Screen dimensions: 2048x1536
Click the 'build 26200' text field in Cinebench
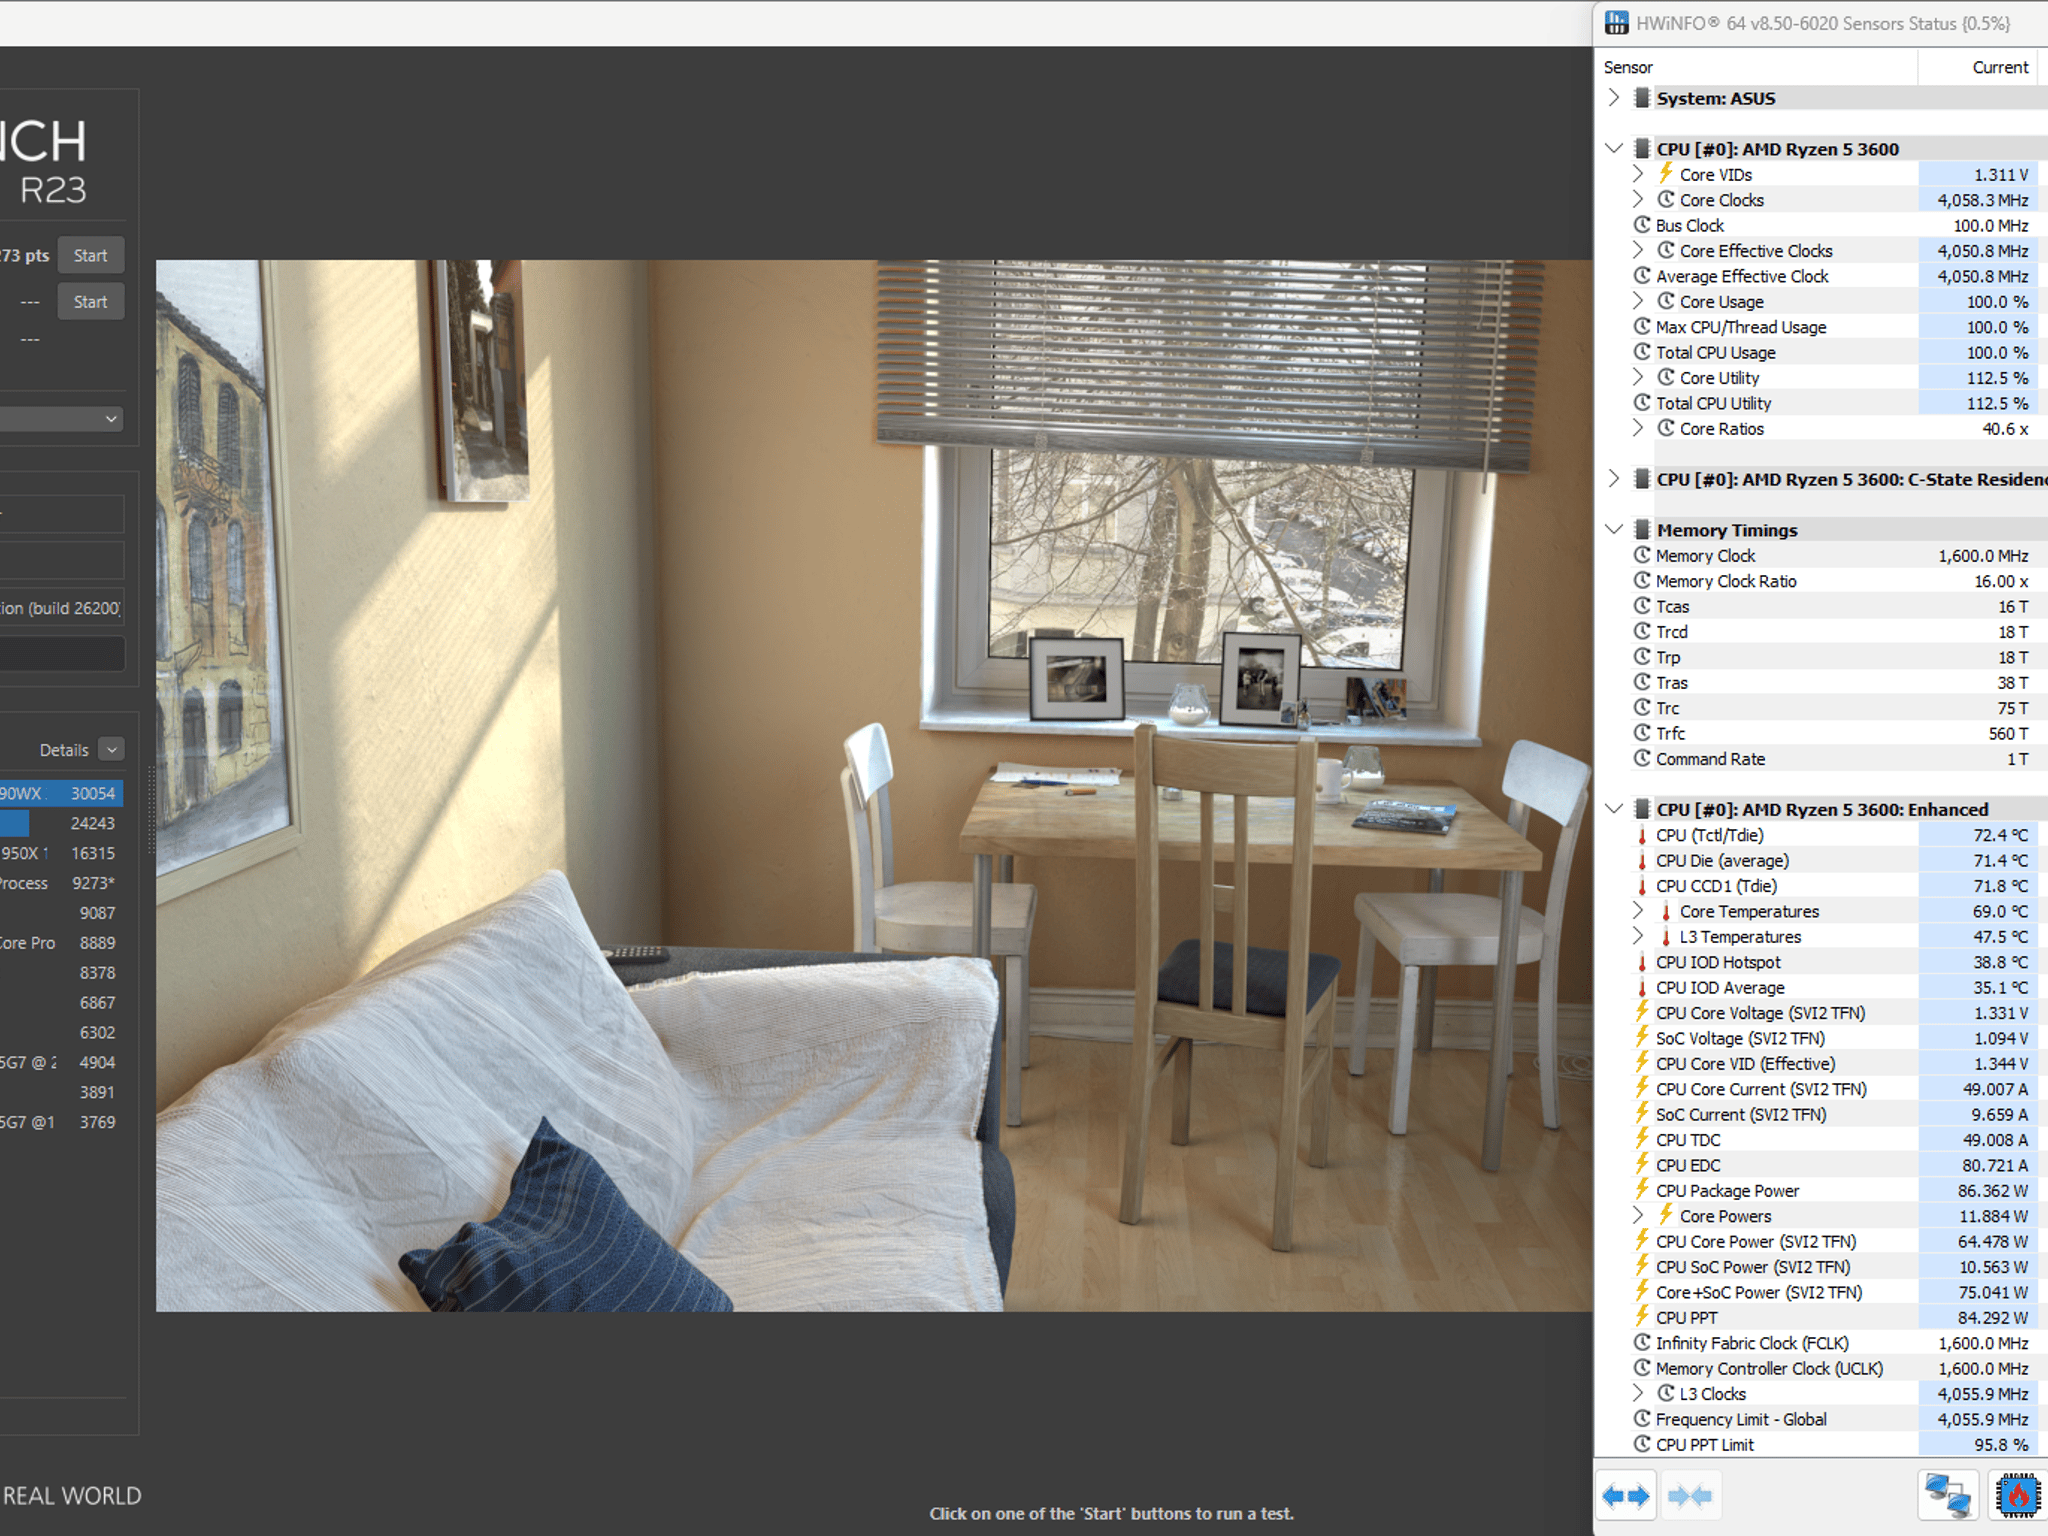(61, 607)
